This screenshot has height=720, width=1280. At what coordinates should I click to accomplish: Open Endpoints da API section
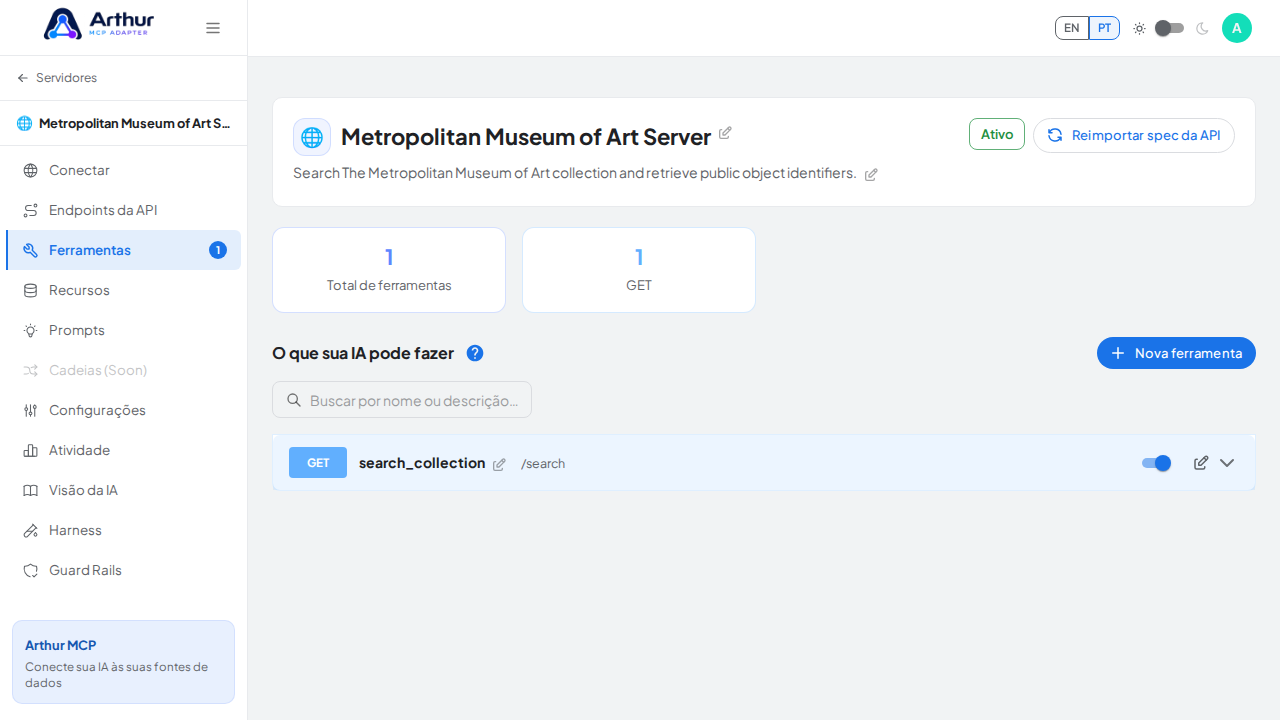123,210
